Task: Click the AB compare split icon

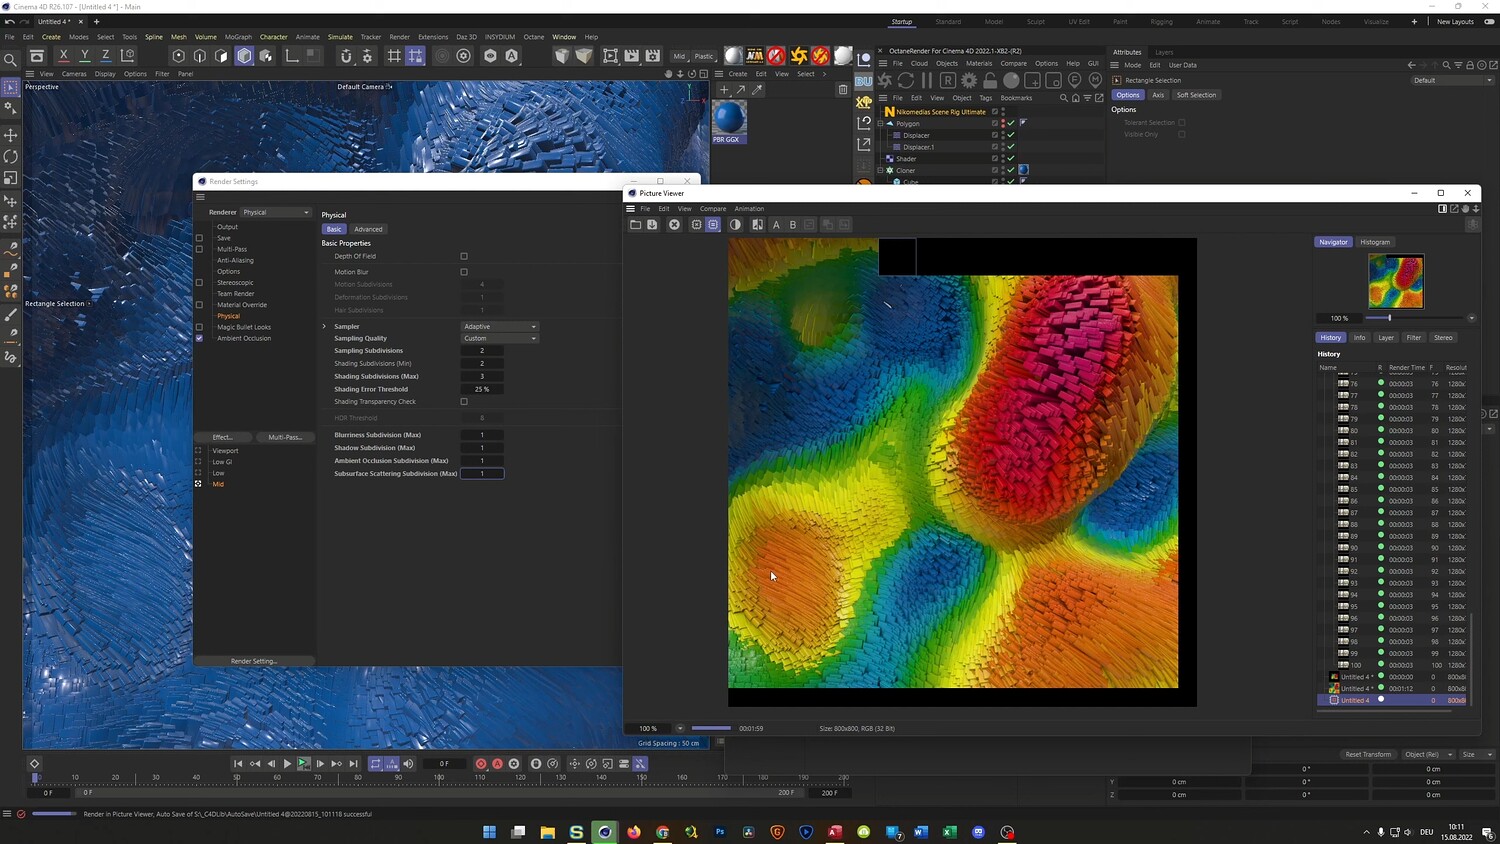Action: (x=757, y=225)
